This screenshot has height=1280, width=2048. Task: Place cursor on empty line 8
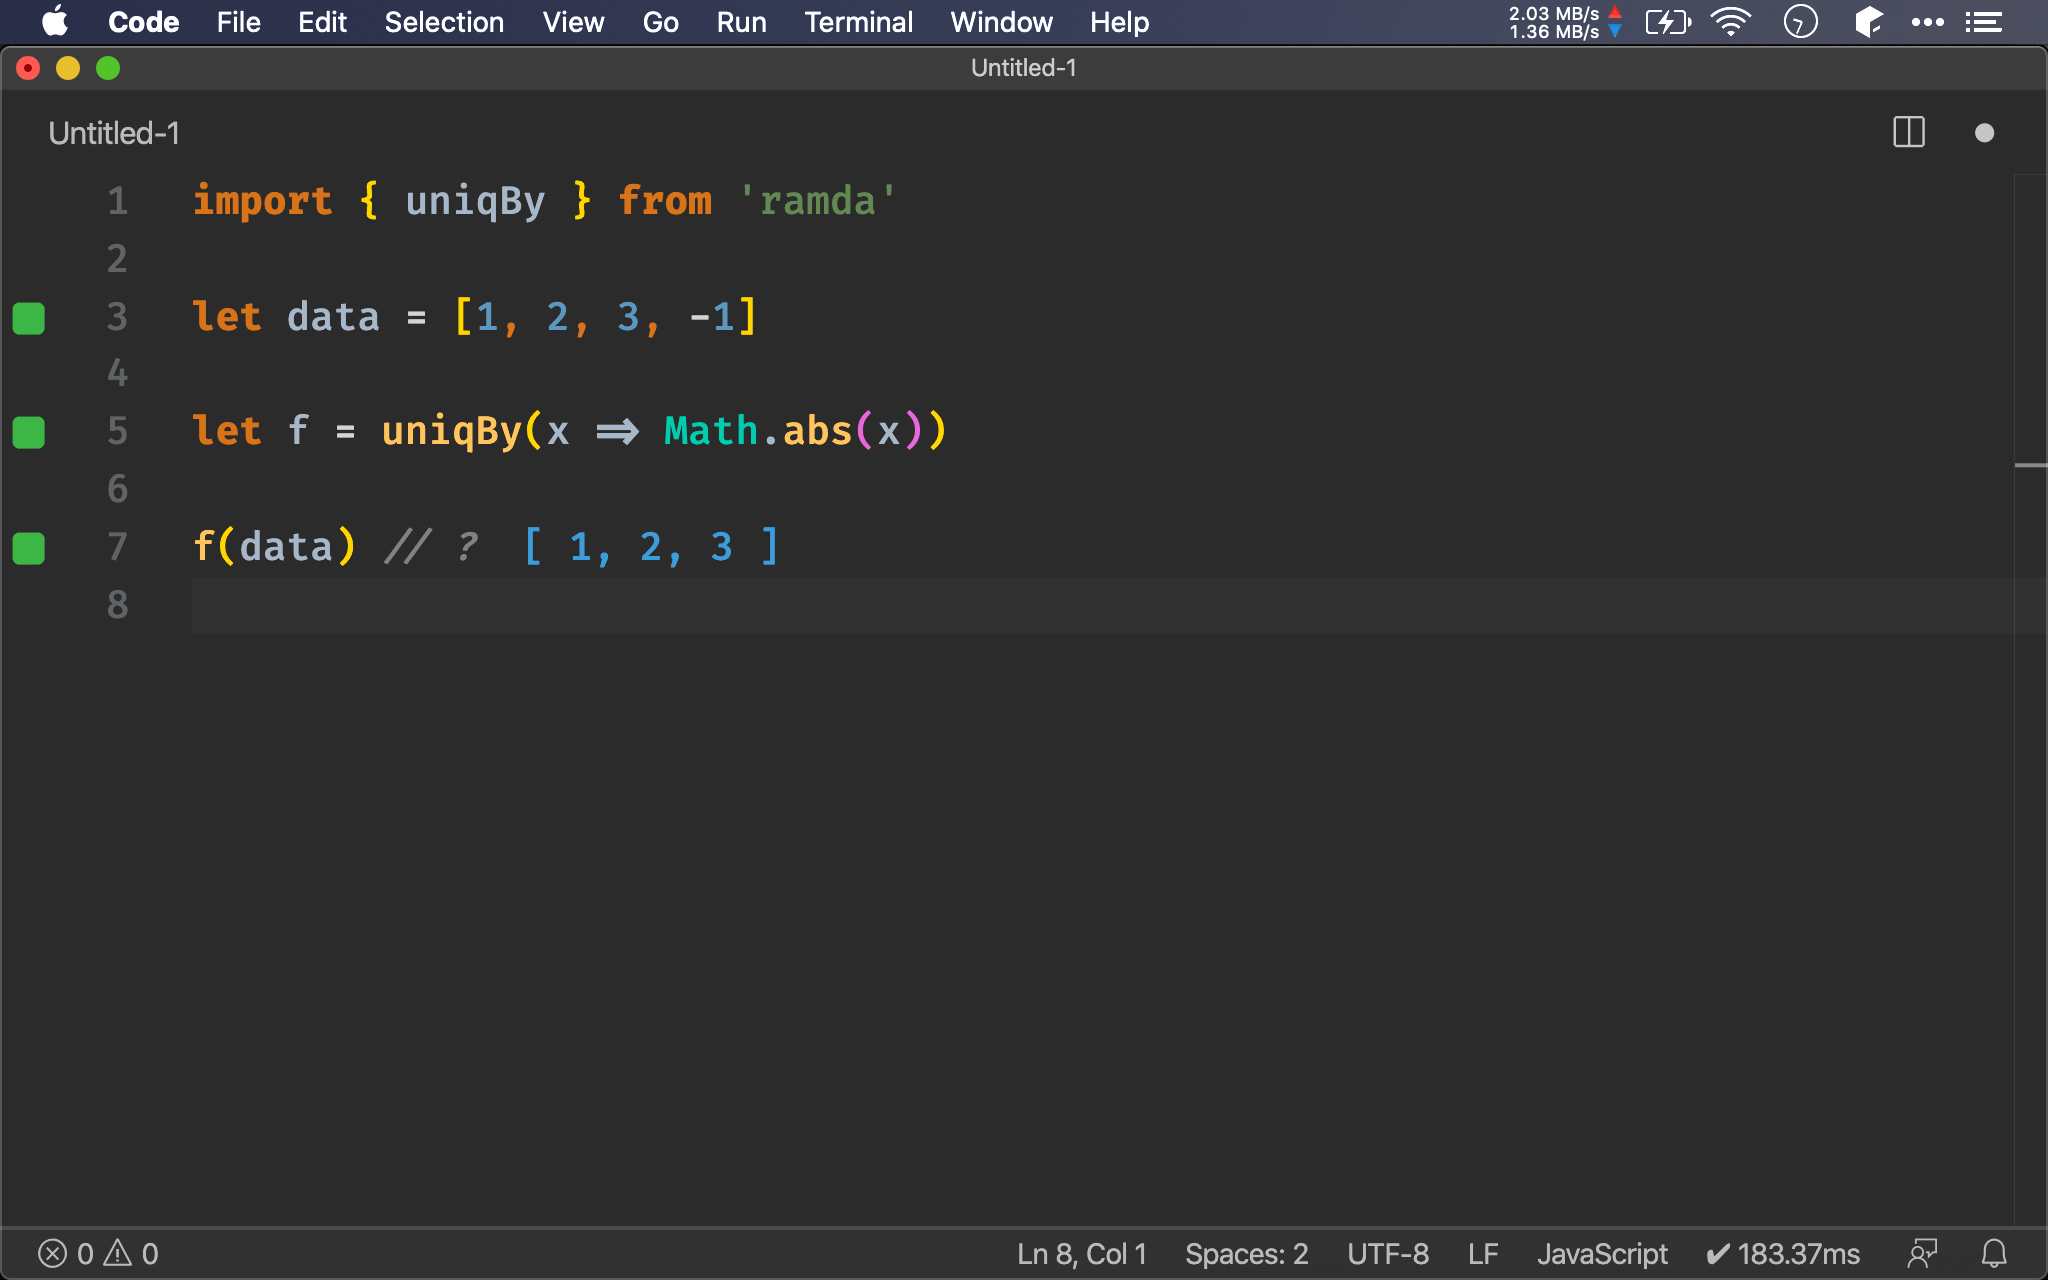pos(1102,605)
